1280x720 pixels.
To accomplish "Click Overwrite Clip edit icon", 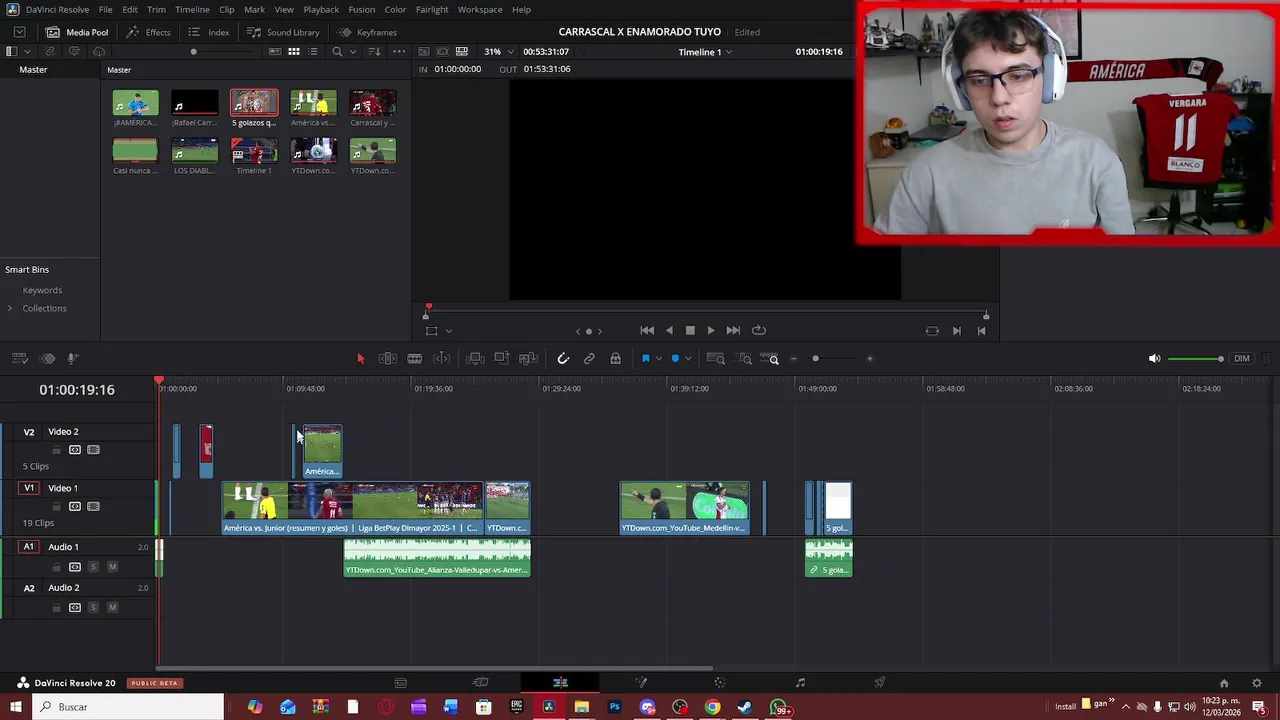I will coord(502,358).
